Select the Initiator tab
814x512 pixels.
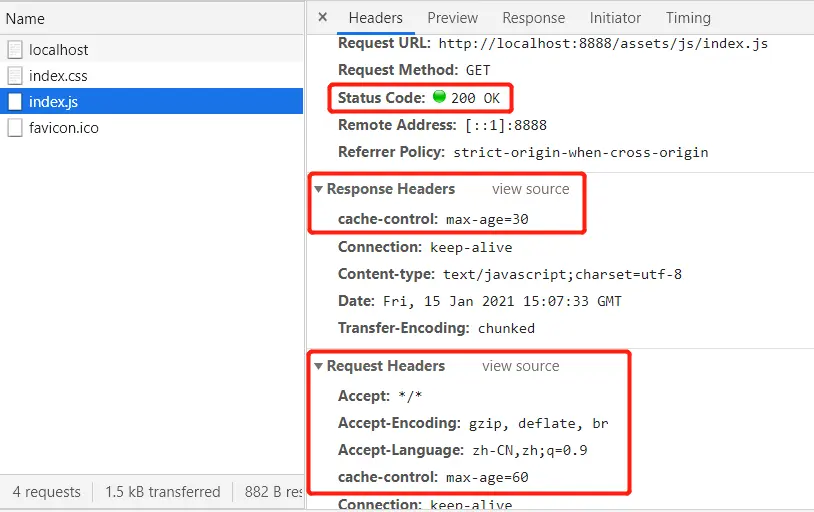(615, 18)
